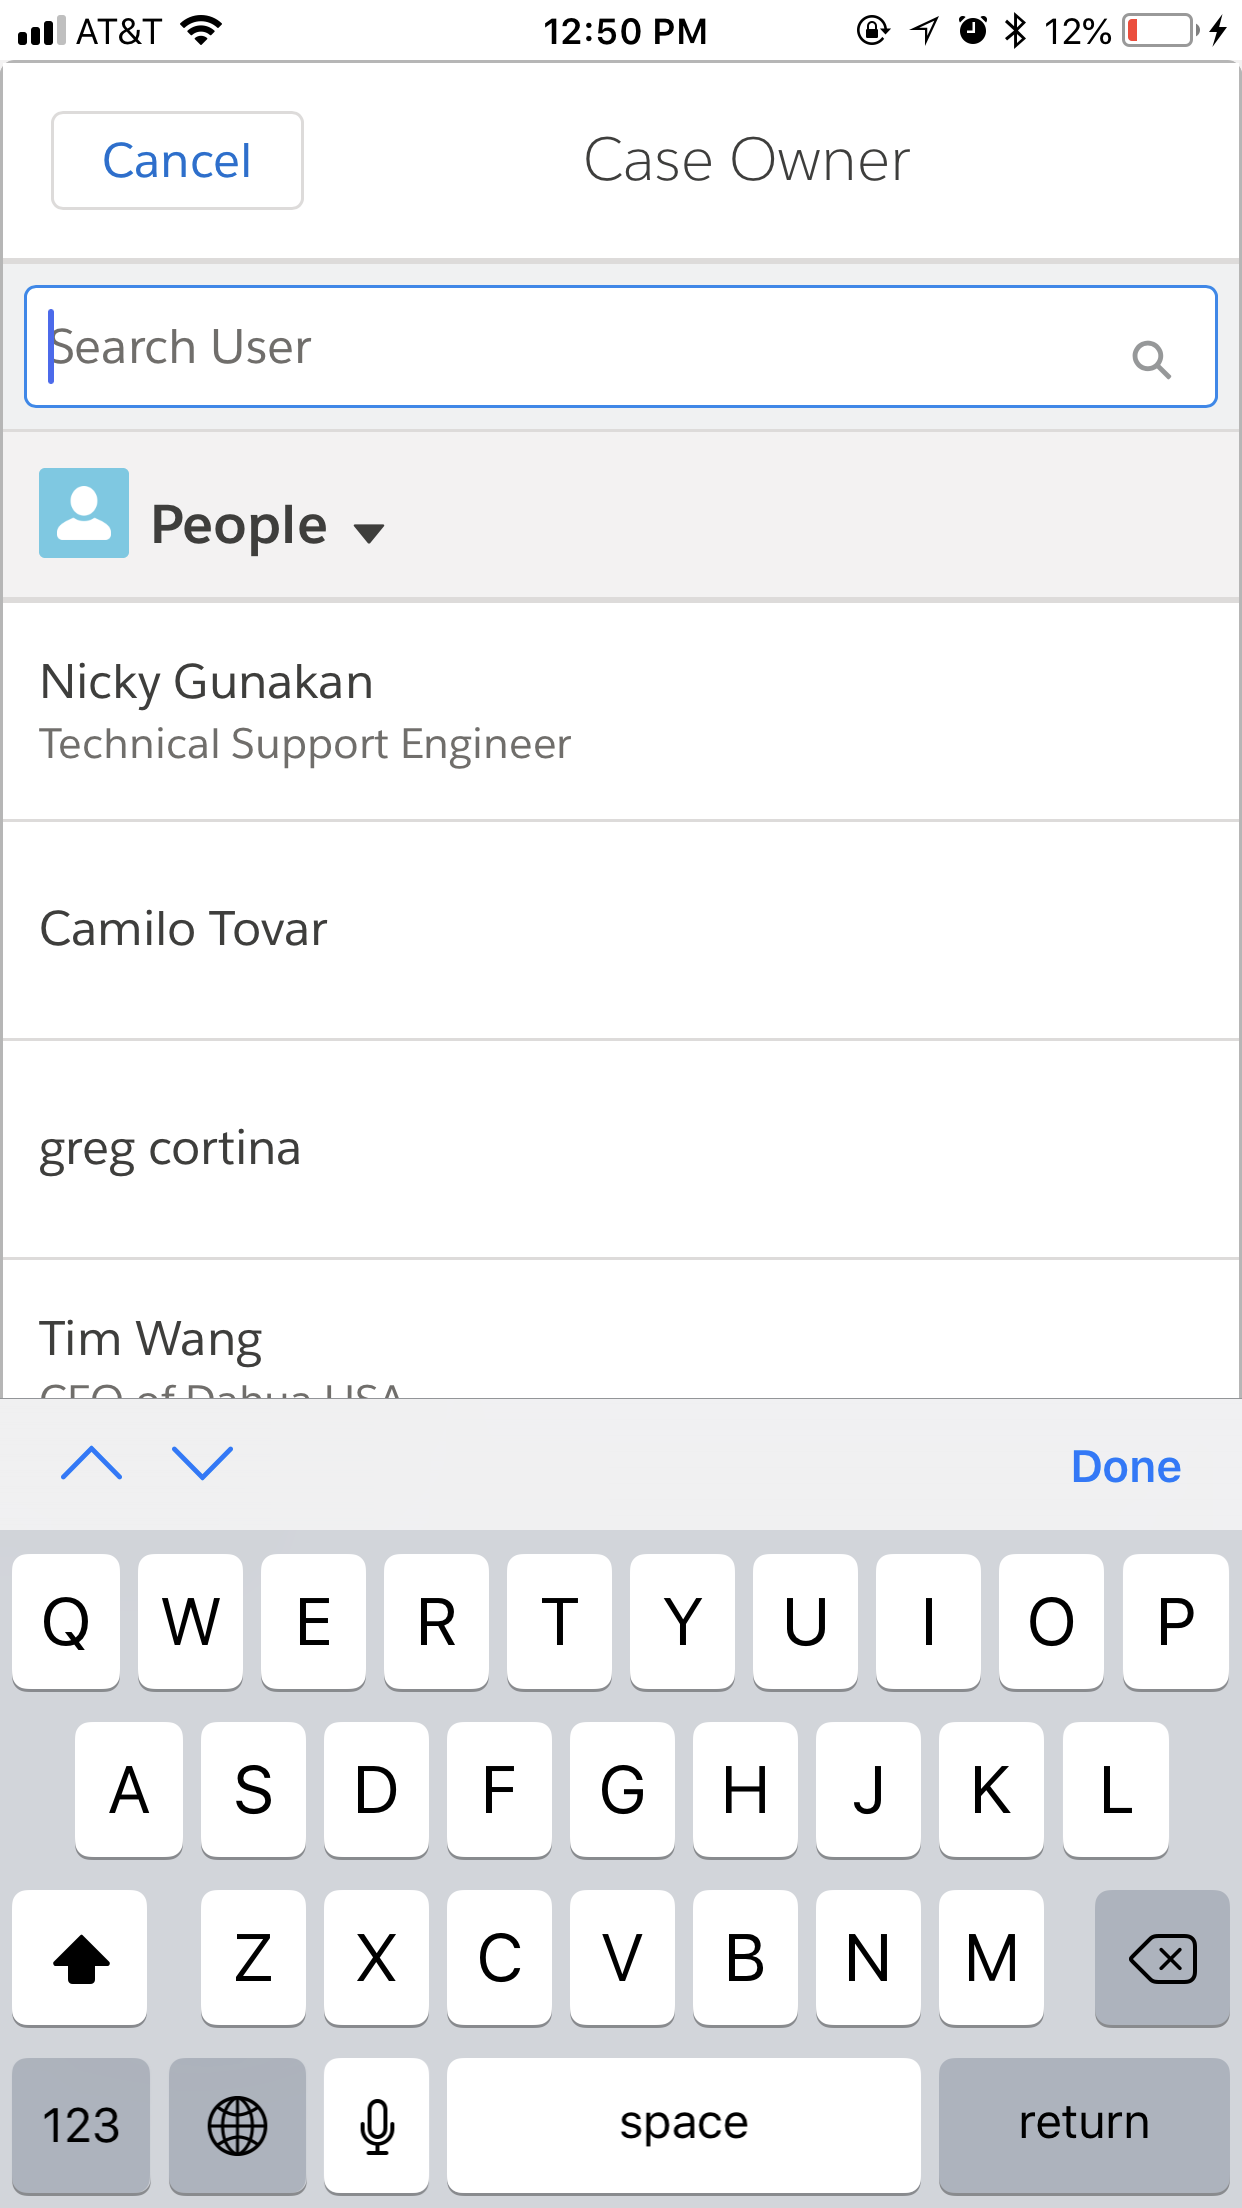Tap the battery icon in status bar
The image size is (1242, 2208).
coord(1160,31)
